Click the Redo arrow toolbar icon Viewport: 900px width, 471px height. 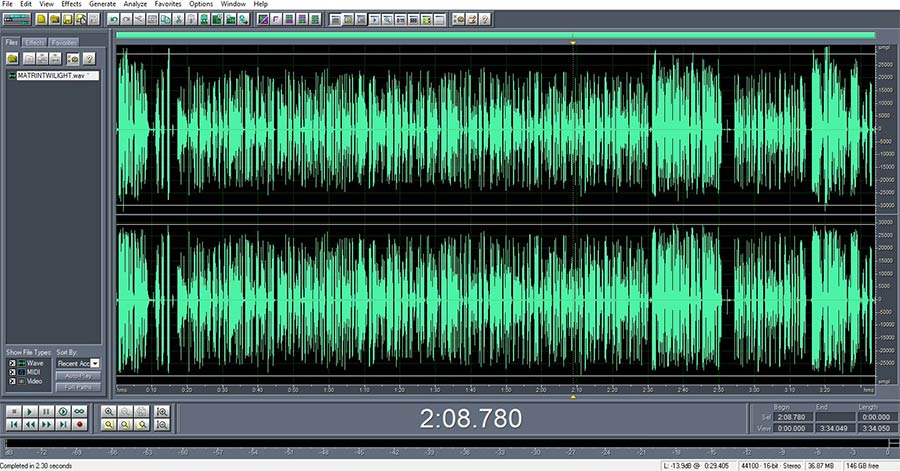tap(126, 20)
